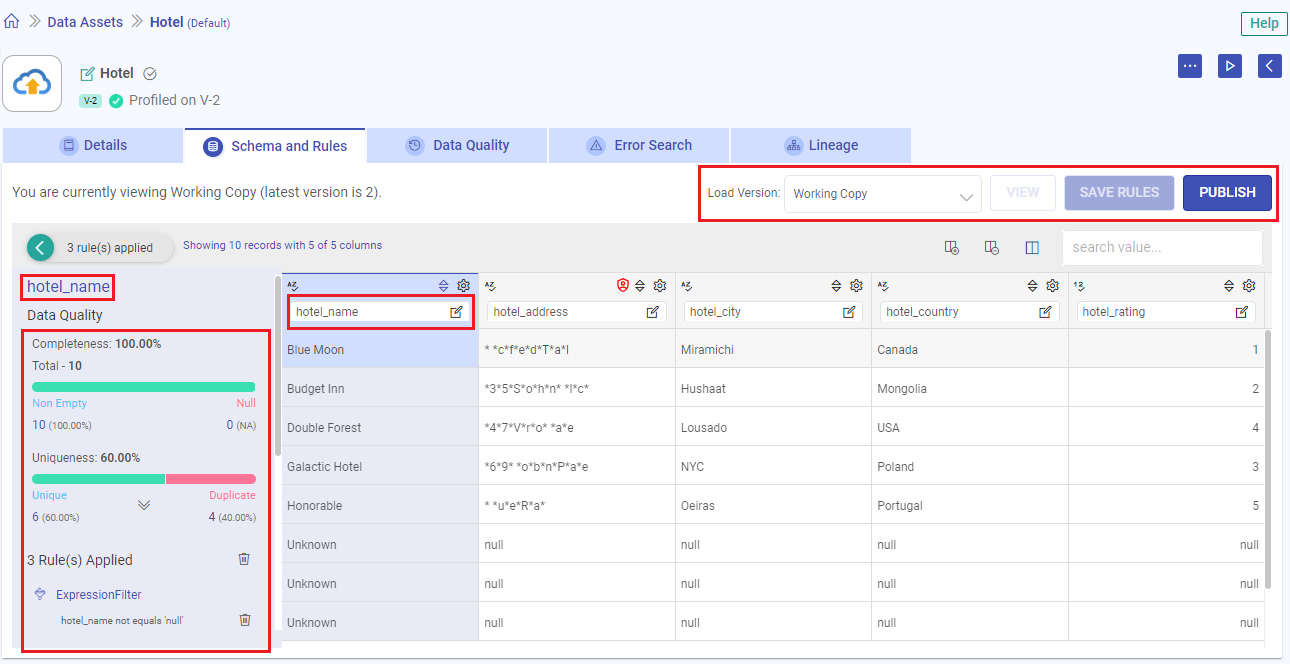Click the play/run icon button

(1229, 66)
